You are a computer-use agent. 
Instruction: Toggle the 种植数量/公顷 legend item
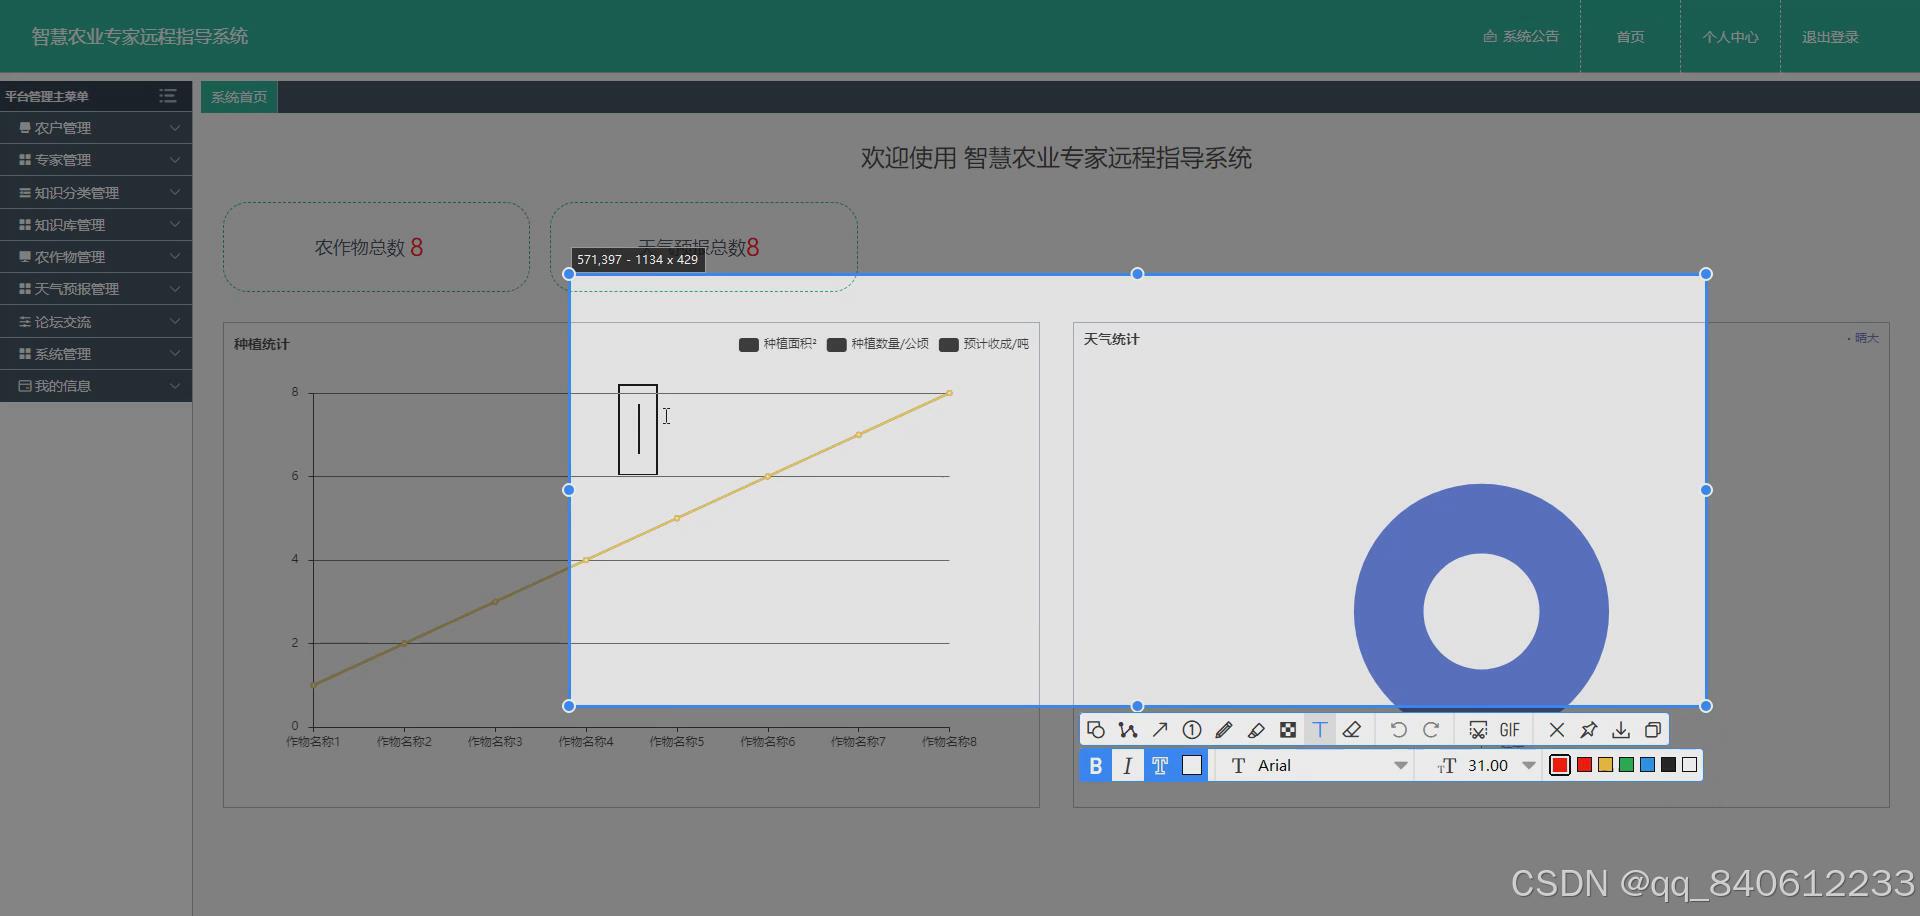pos(877,344)
